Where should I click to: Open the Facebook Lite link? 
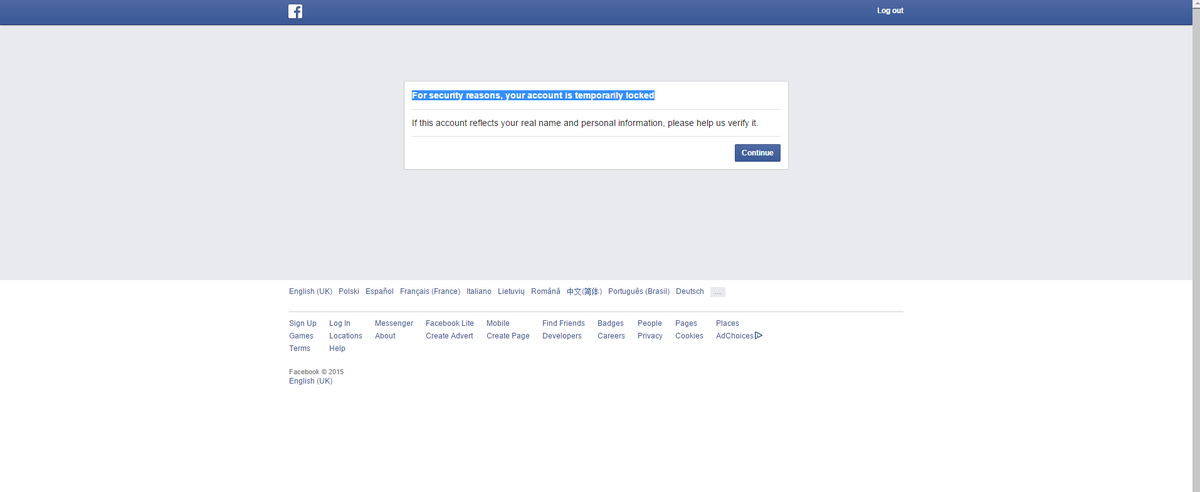pos(450,324)
